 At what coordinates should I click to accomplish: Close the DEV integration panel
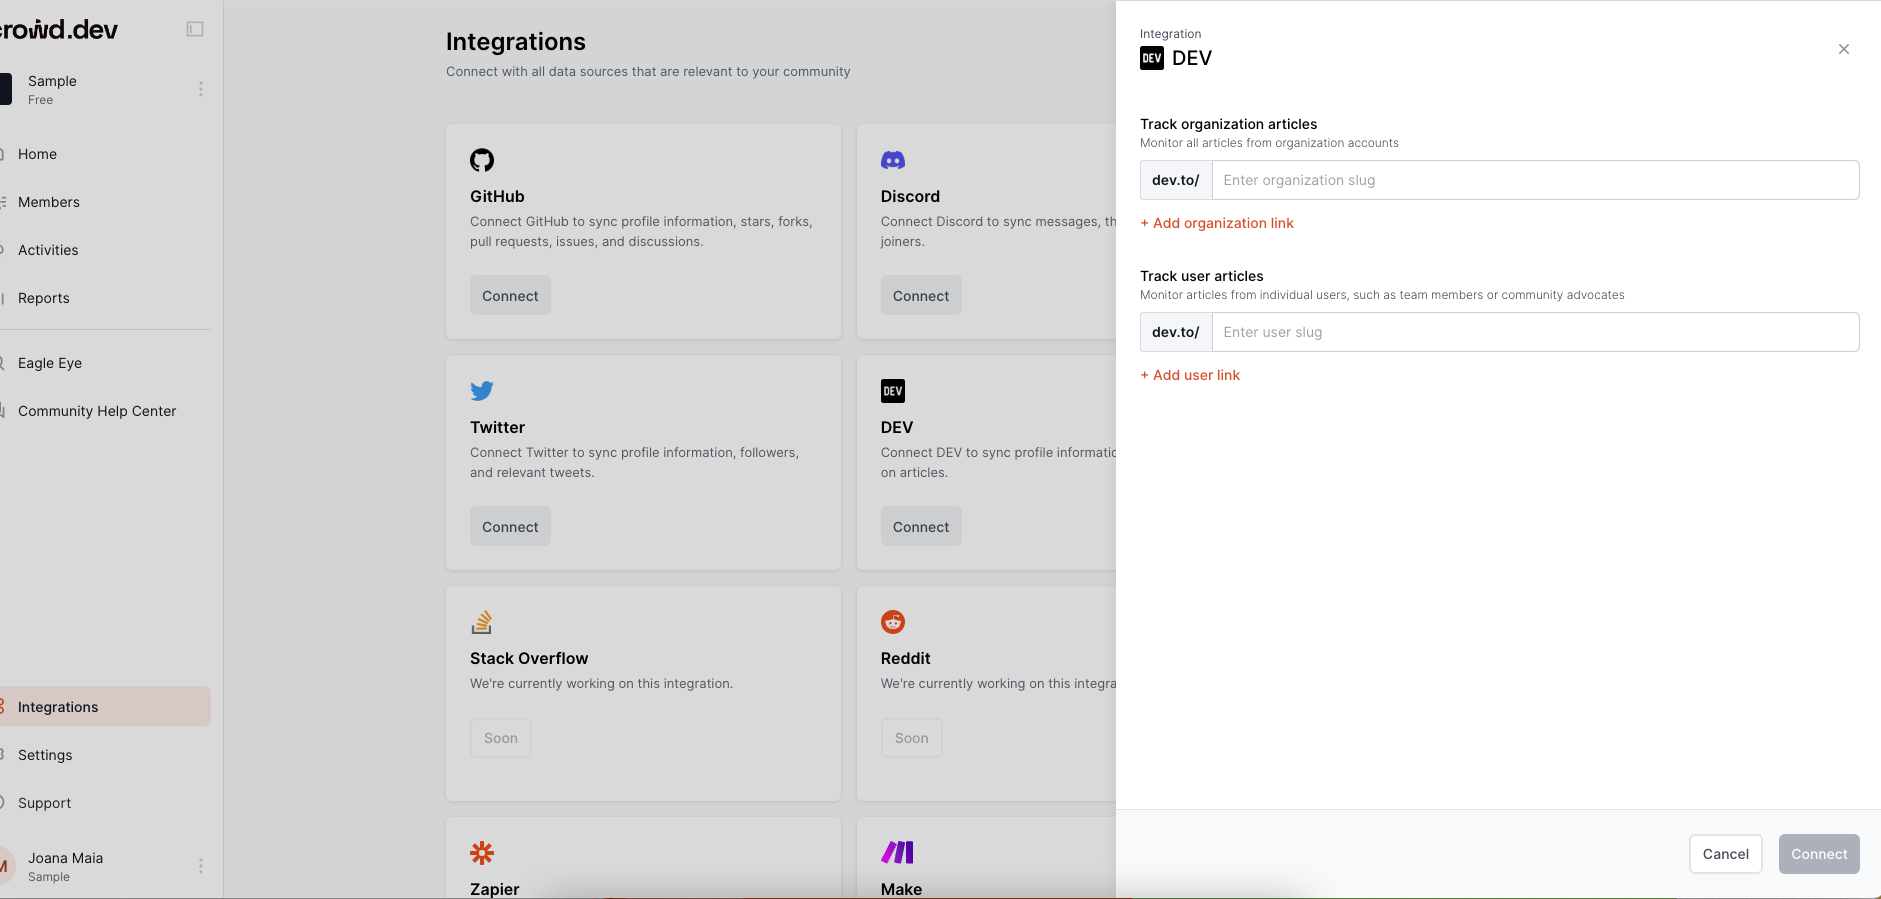coord(1844,49)
